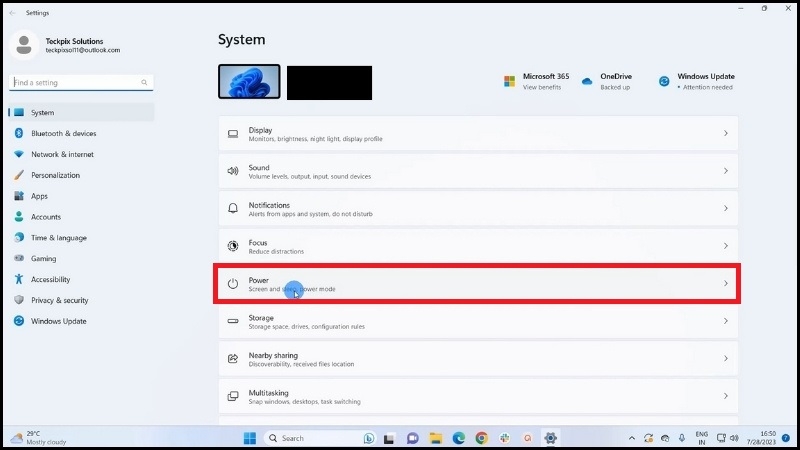Click the desktop wallpaper thumbnail preview

[249, 82]
